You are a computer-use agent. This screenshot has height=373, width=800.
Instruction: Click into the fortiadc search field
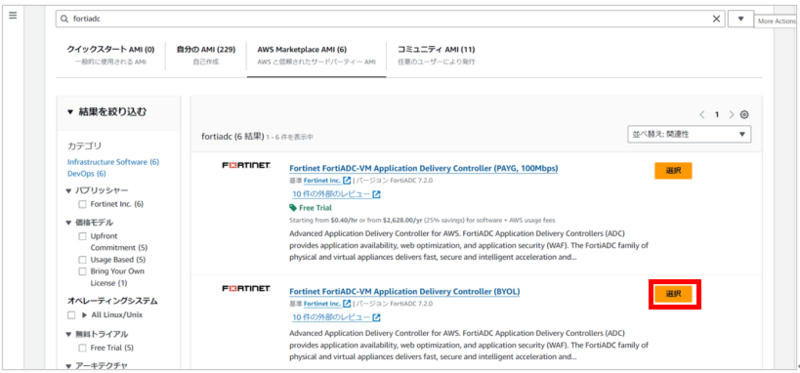390,19
